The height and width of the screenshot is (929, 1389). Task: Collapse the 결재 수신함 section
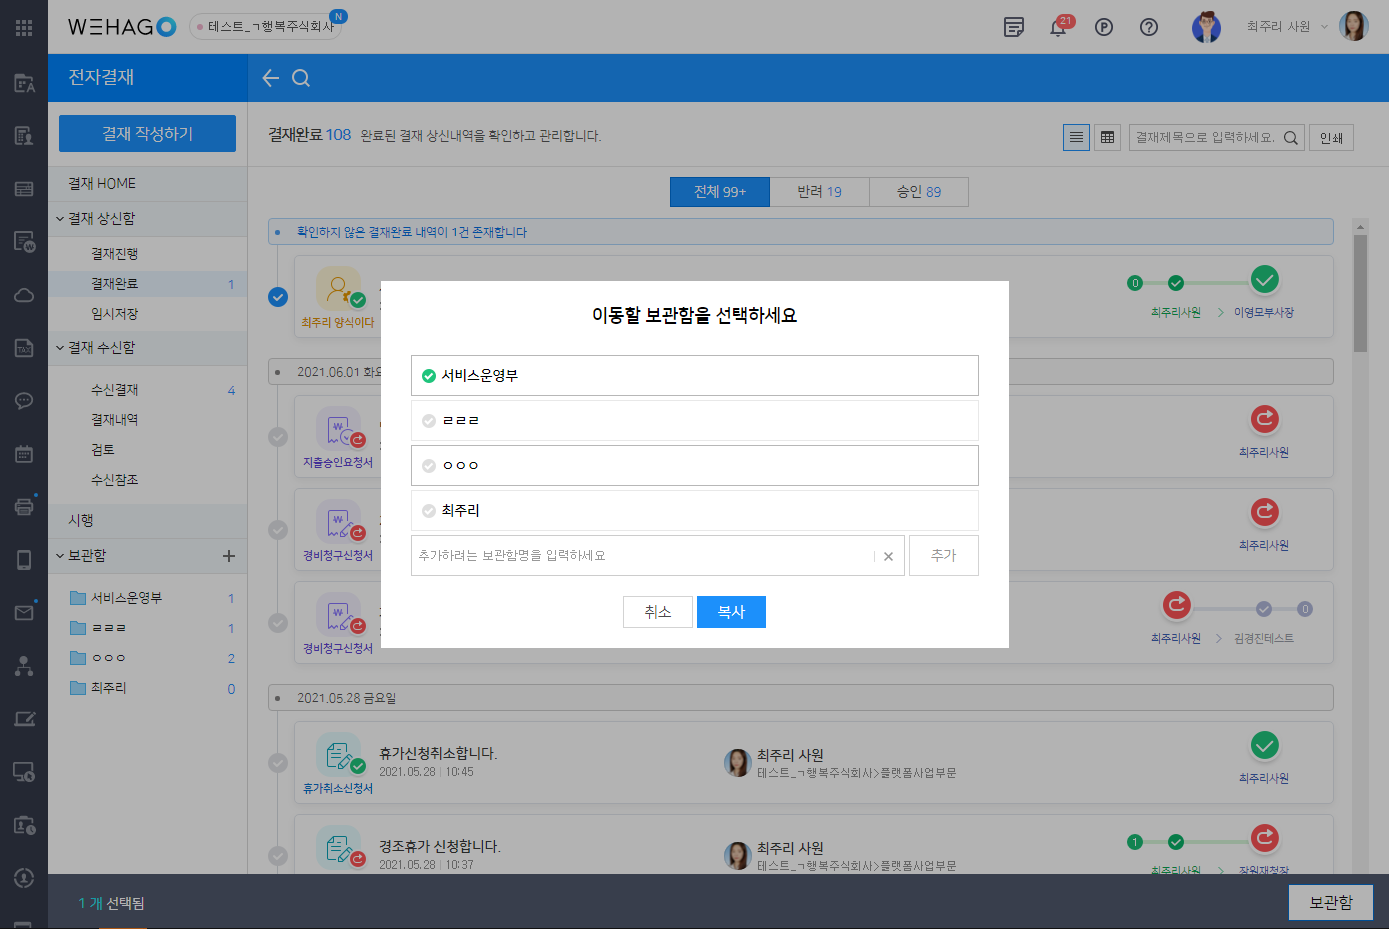tap(60, 348)
